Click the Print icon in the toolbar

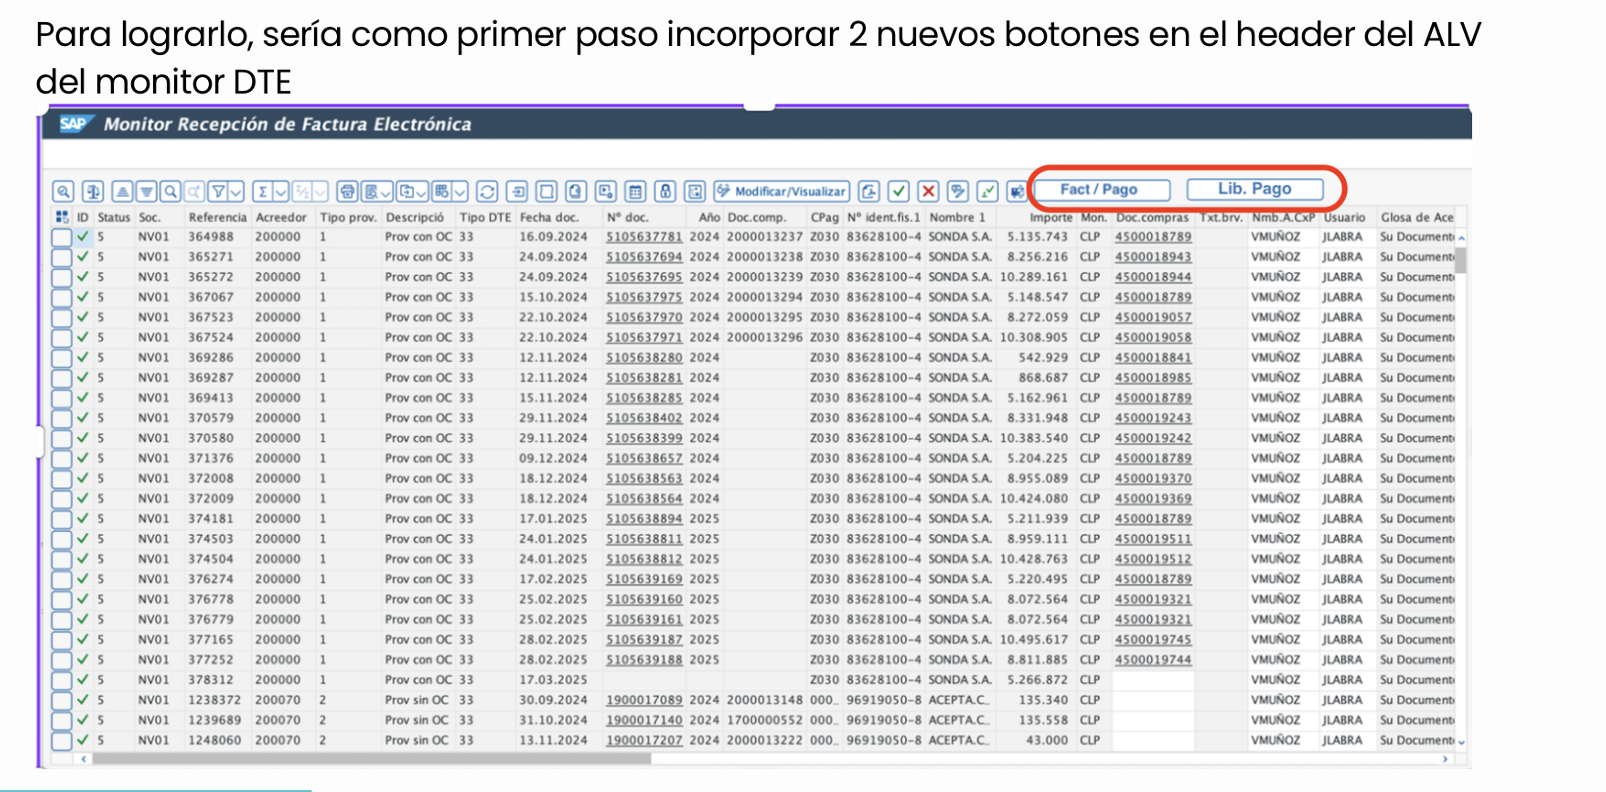pos(347,191)
